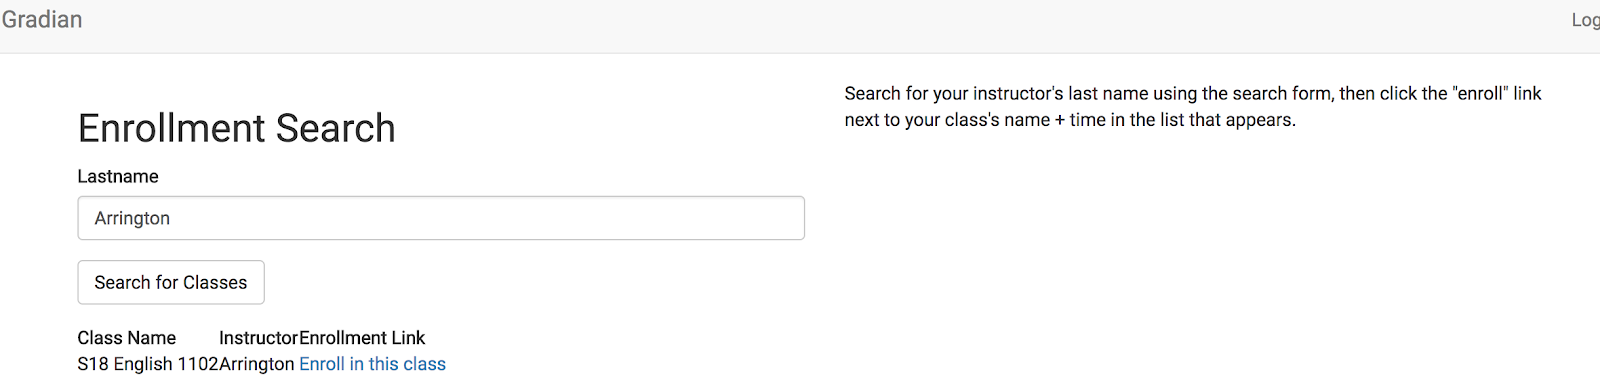The height and width of the screenshot is (390, 1600).
Task: Click the quoted word "enroll" in the instructions
Action: pyautogui.click(x=1480, y=93)
